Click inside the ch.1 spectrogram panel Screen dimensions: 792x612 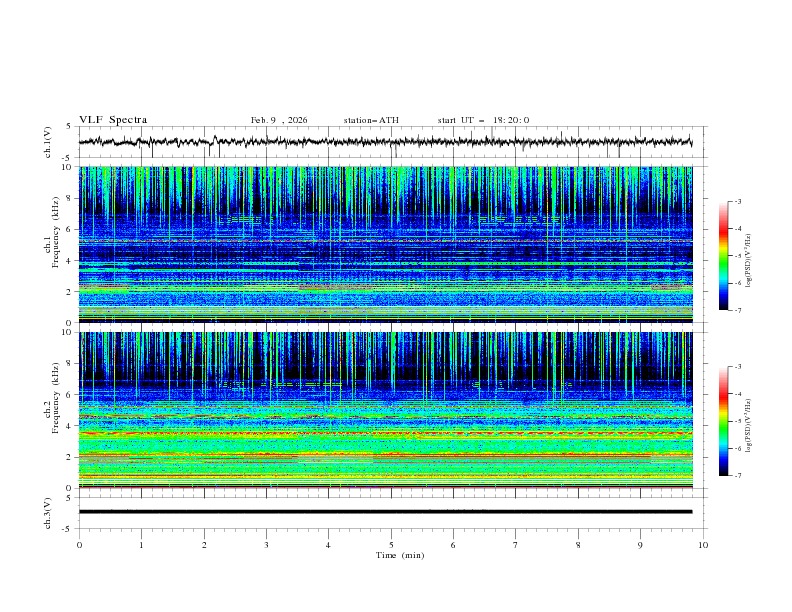point(390,245)
